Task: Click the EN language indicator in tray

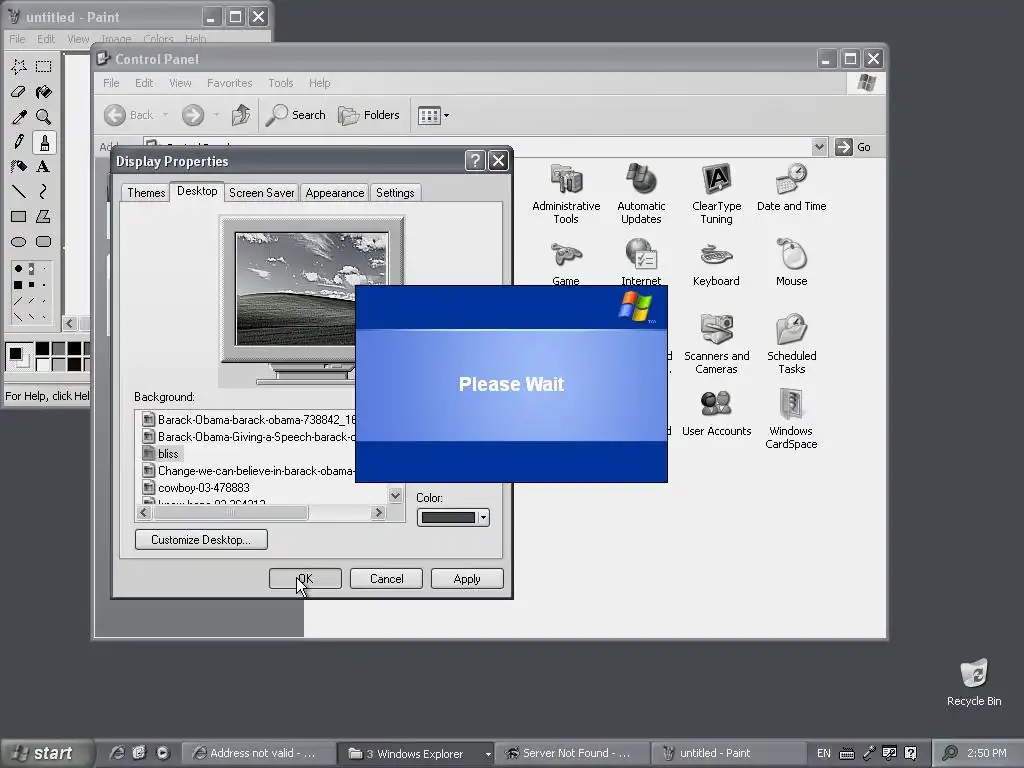Action: tap(824, 753)
